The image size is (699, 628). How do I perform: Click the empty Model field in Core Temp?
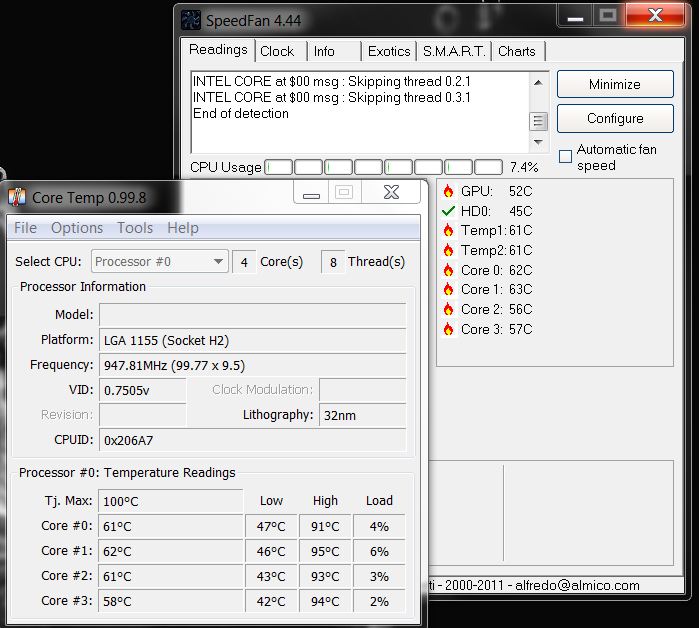tap(252, 315)
